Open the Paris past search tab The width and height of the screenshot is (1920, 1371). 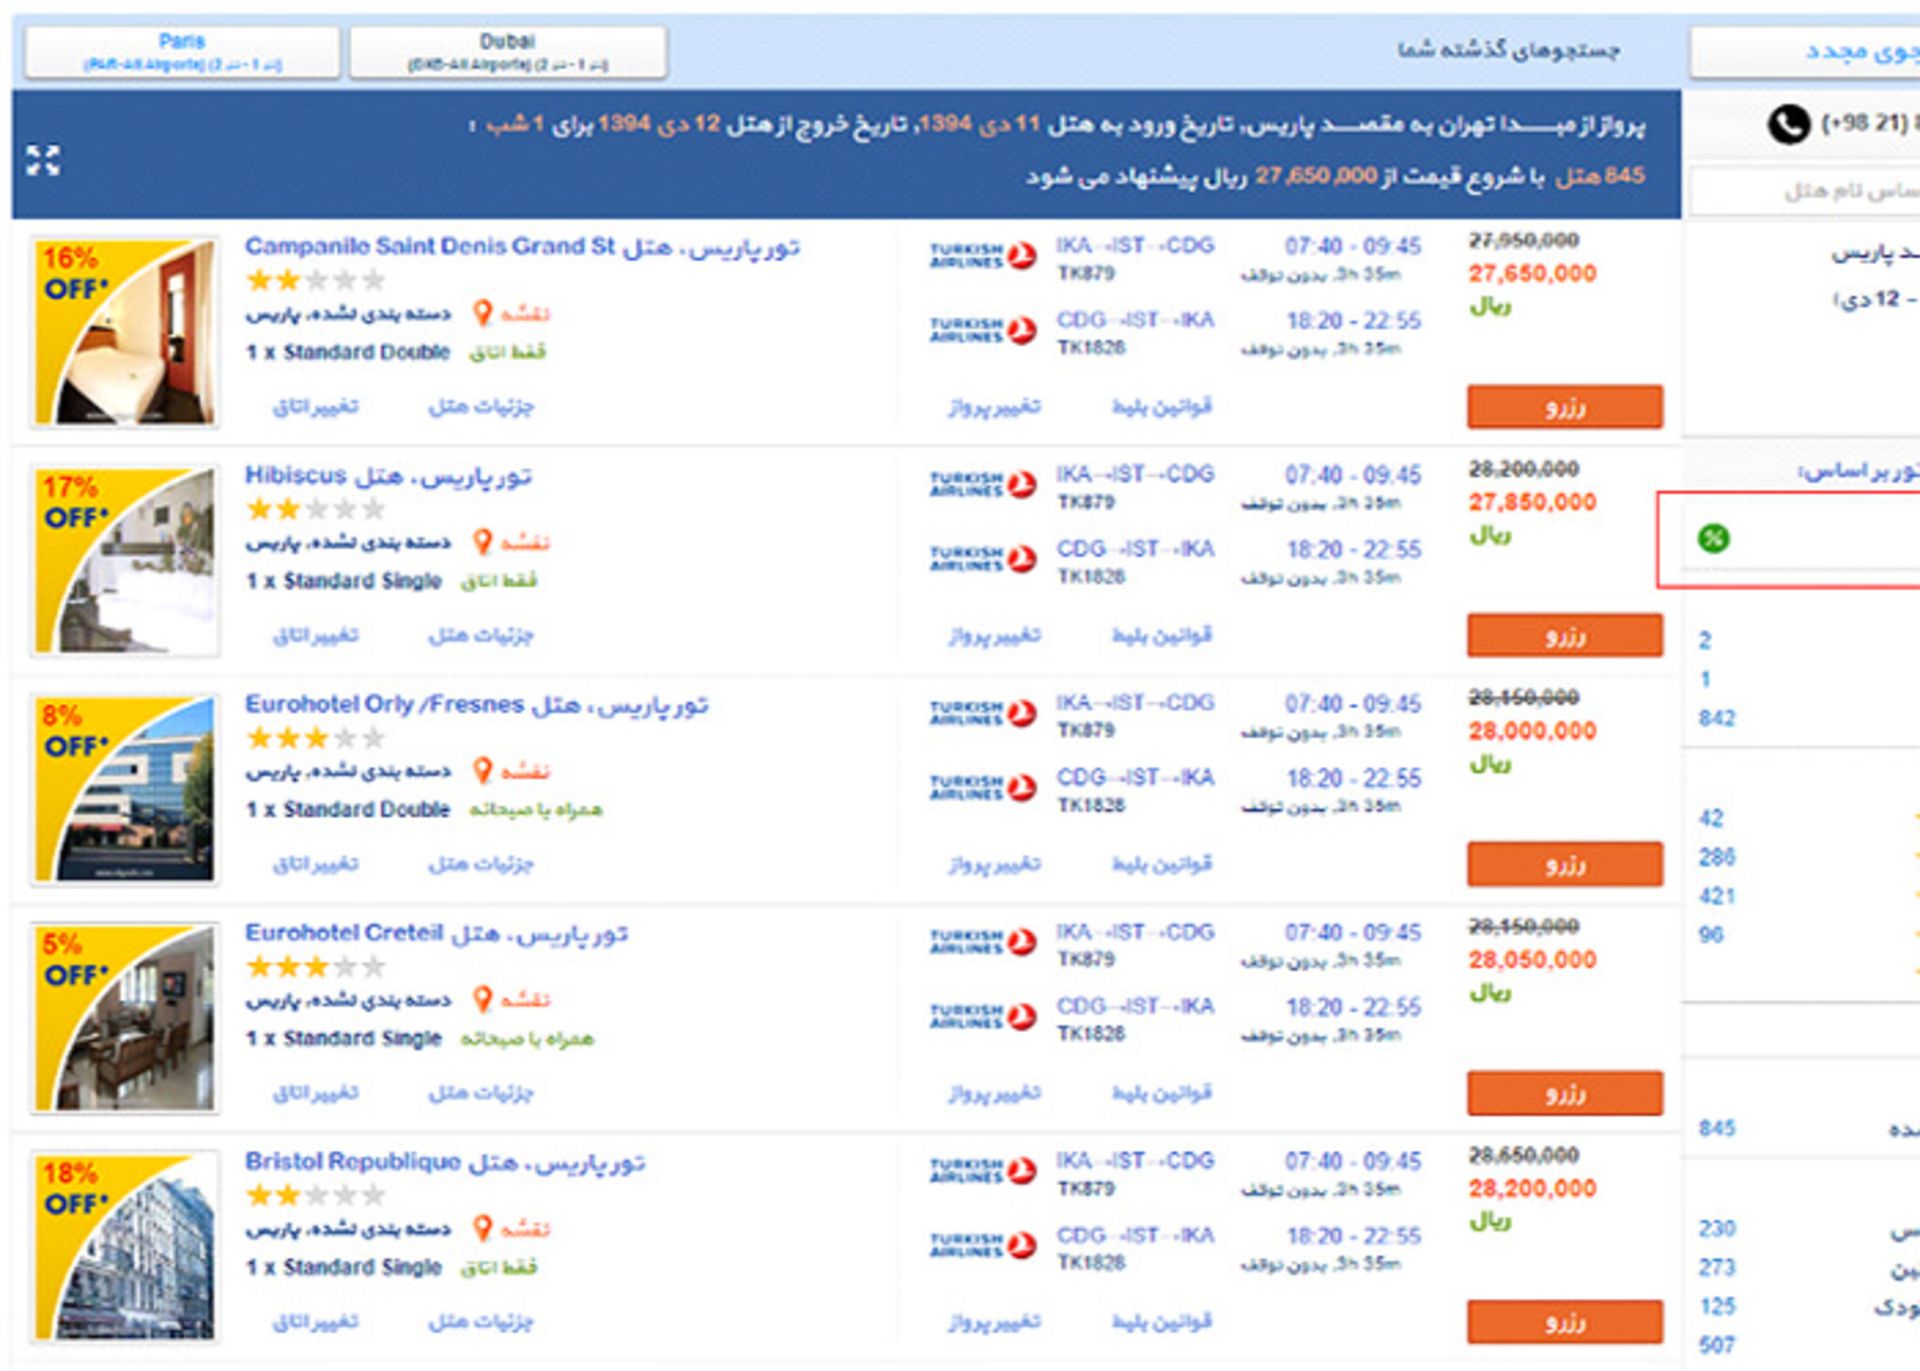click(x=182, y=52)
